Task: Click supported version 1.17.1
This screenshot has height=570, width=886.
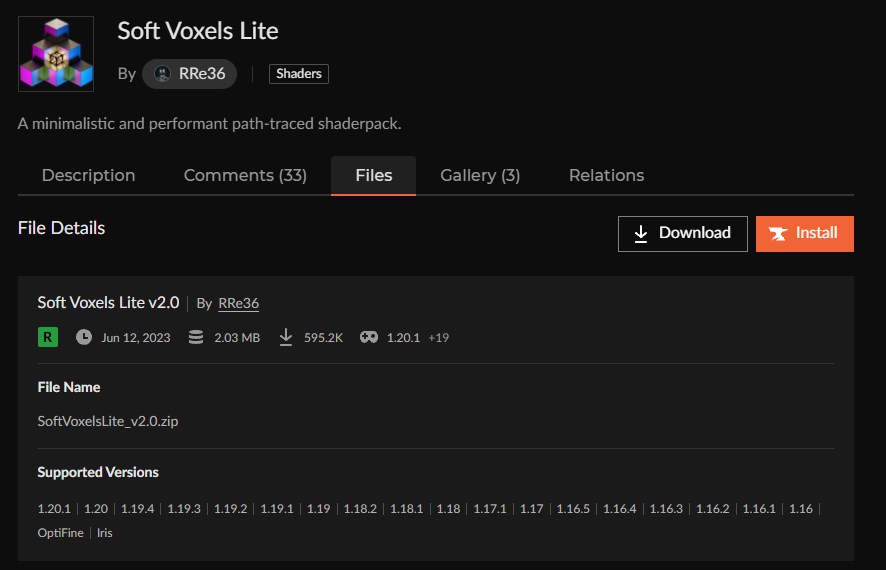Action: pyautogui.click(x=490, y=509)
